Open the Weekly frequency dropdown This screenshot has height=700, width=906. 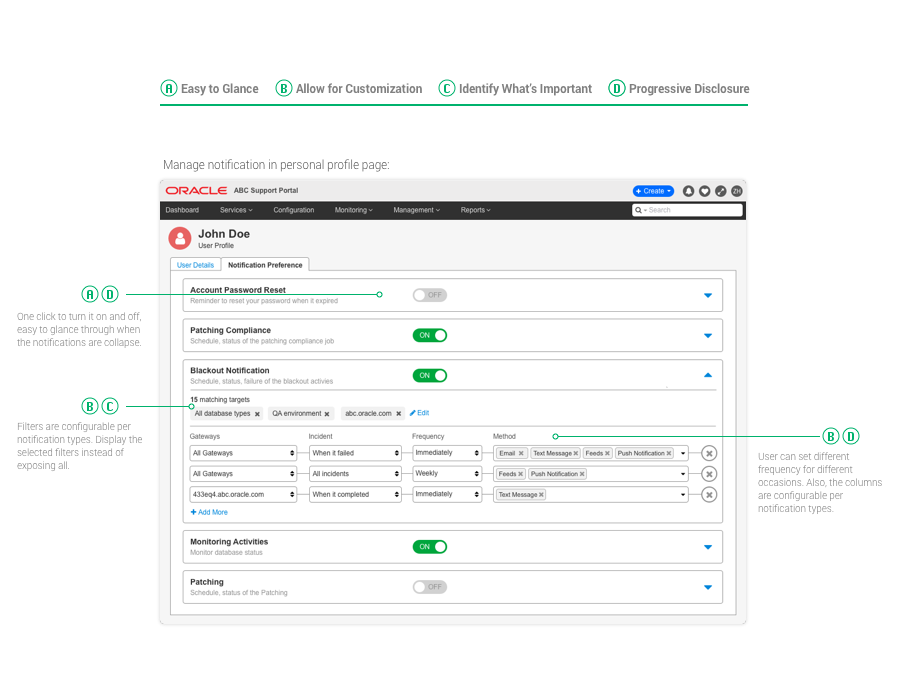pyautogui.click(x=447, y=474)
